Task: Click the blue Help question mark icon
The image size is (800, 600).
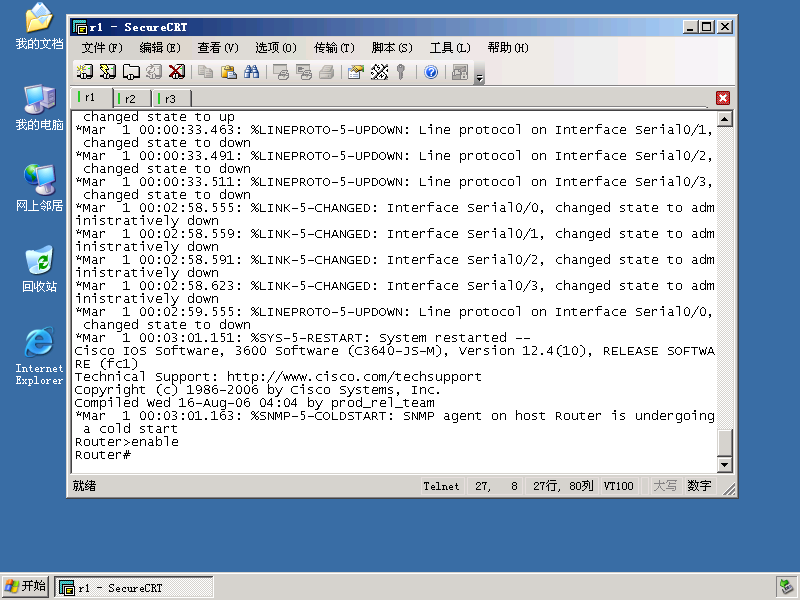Action: [x=431, y=72]
